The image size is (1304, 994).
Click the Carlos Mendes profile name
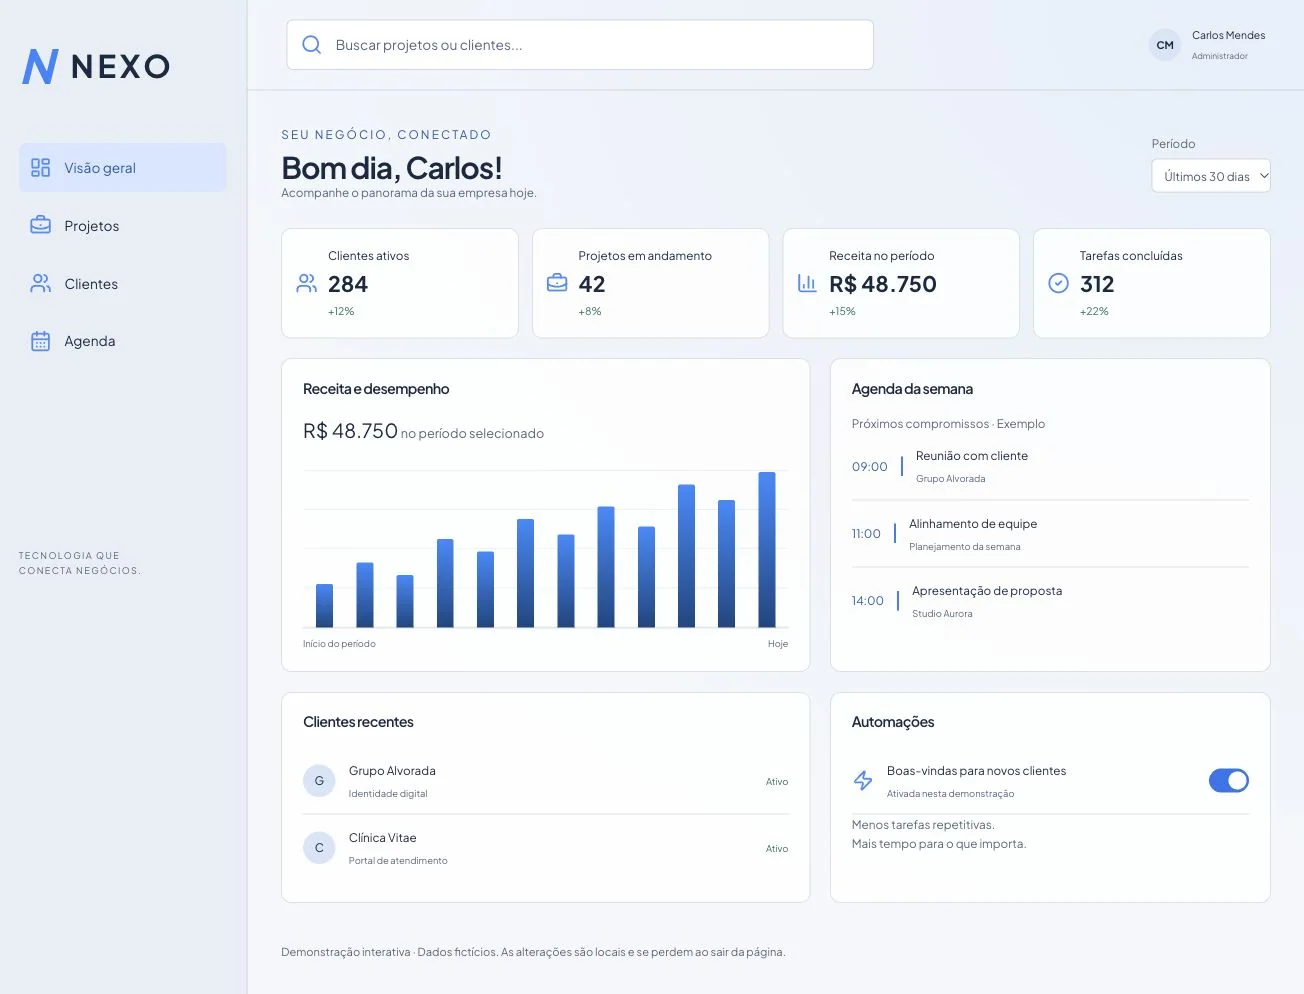(1228, 35)
